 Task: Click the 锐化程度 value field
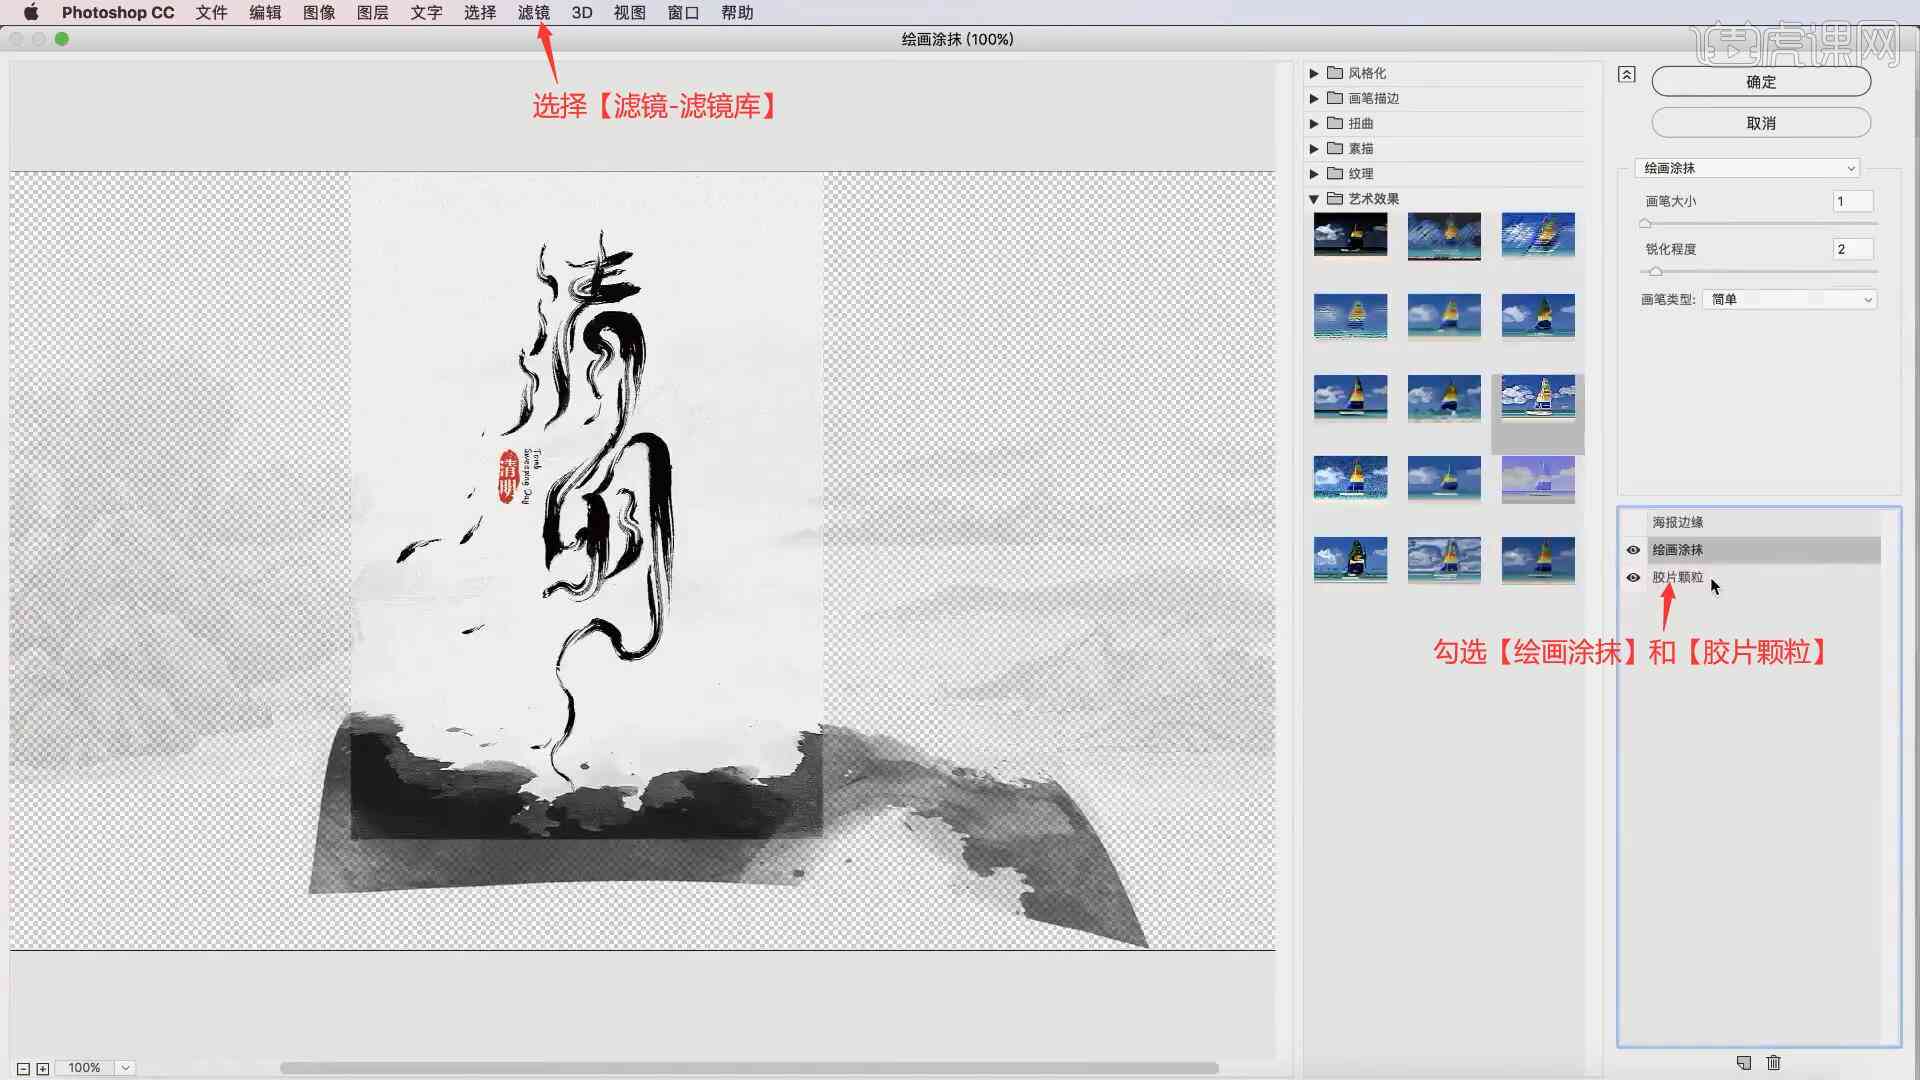(1853, 250)
